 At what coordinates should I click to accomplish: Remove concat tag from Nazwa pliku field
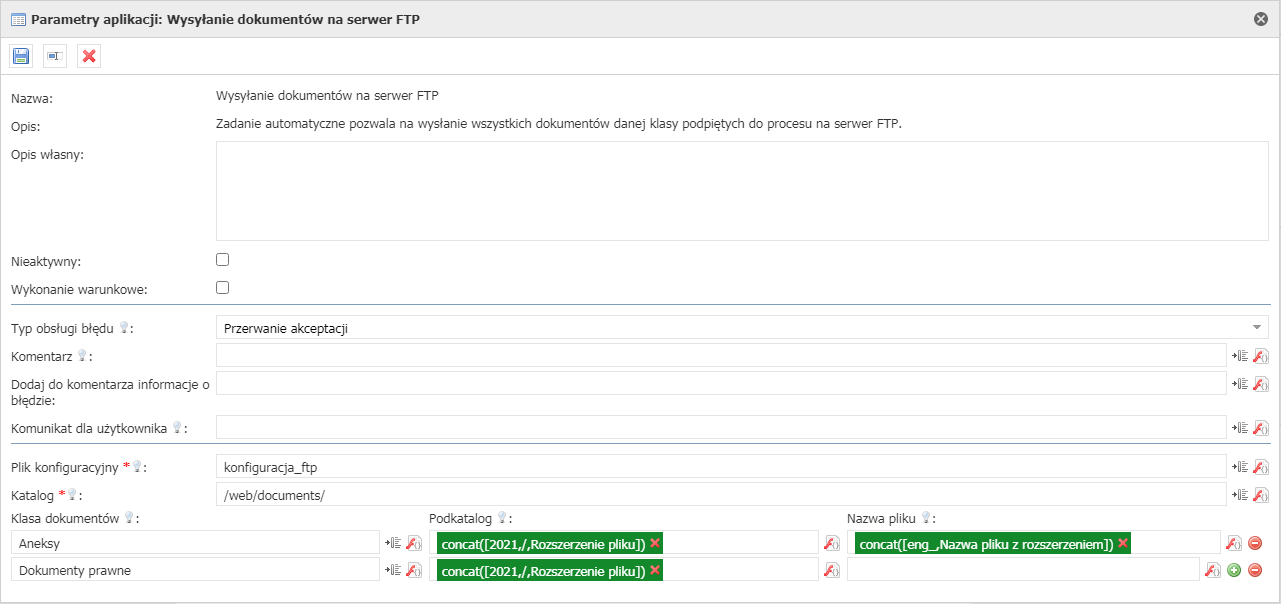click(1123, 543)
